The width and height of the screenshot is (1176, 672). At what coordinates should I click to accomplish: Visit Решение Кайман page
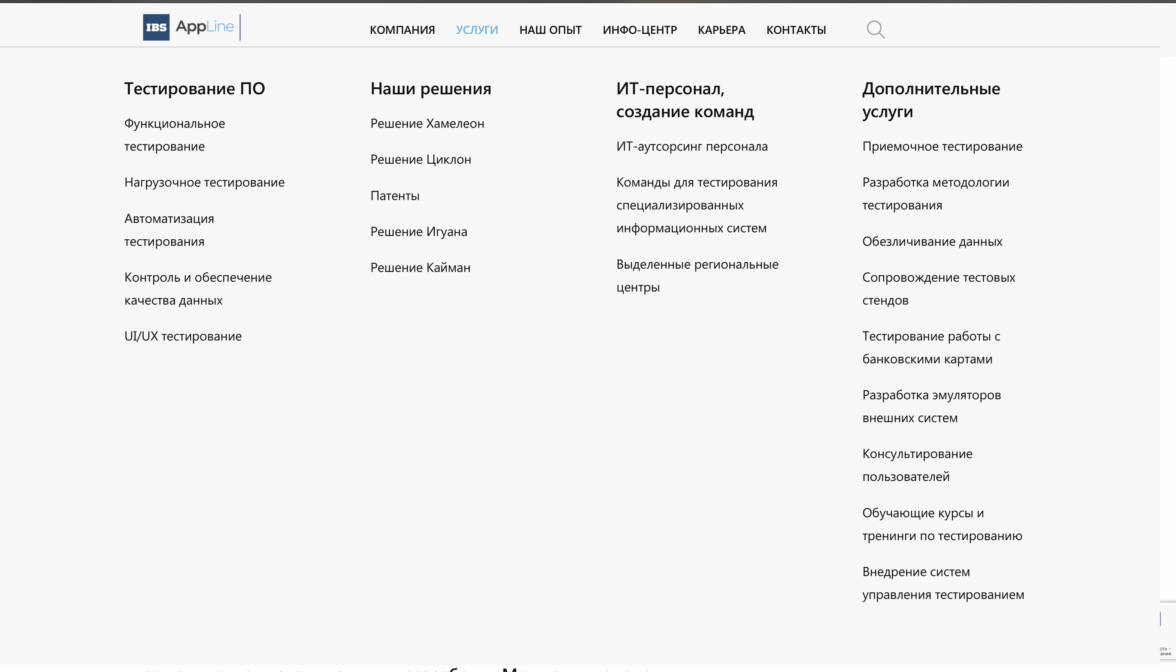tap(420, 267)
